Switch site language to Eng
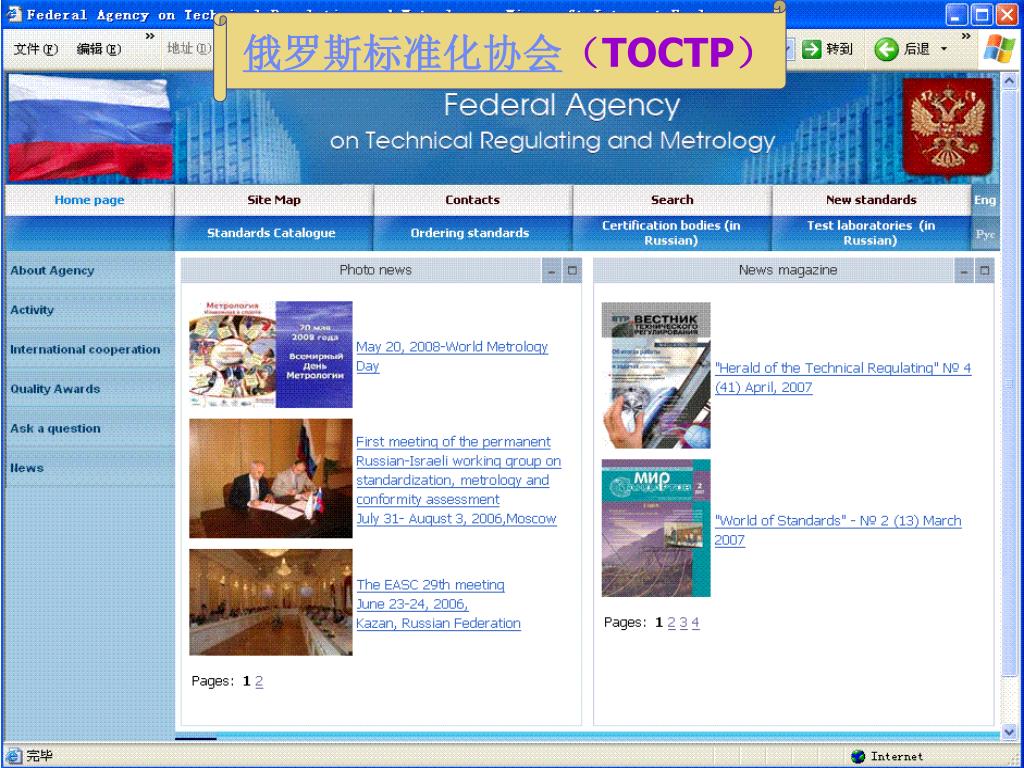 click(985, 200)
